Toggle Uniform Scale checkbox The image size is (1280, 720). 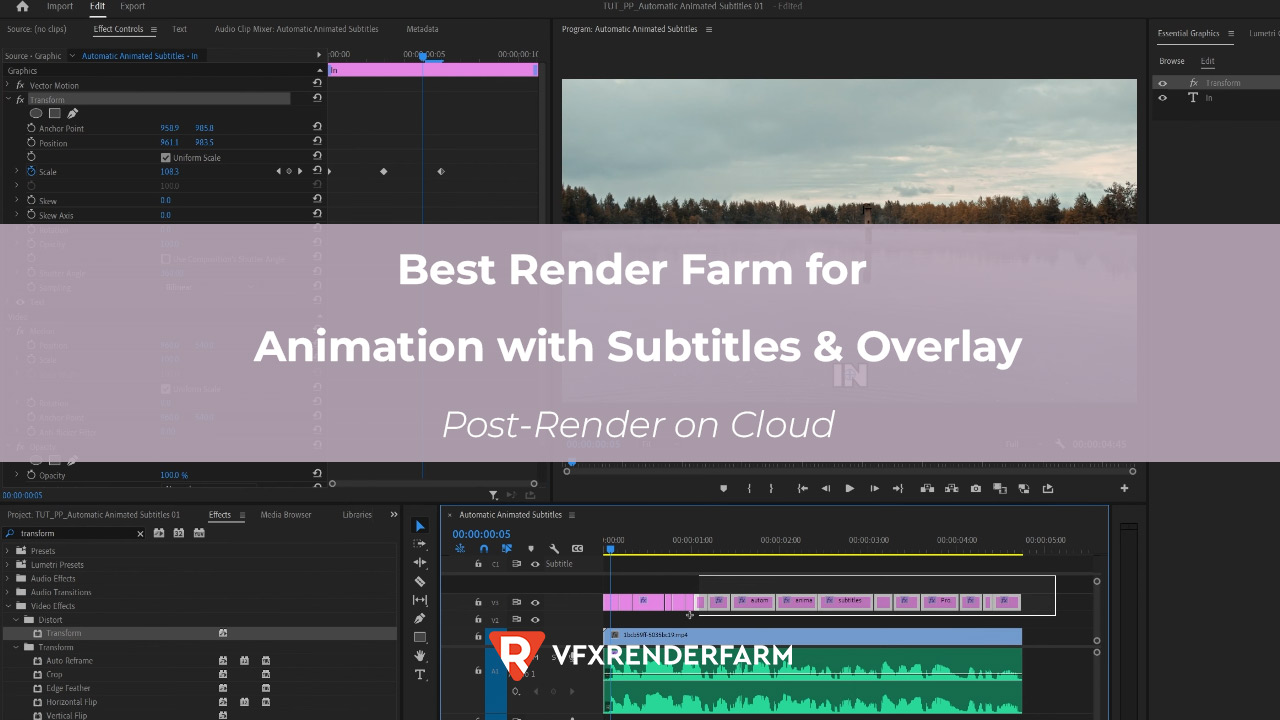165,157
